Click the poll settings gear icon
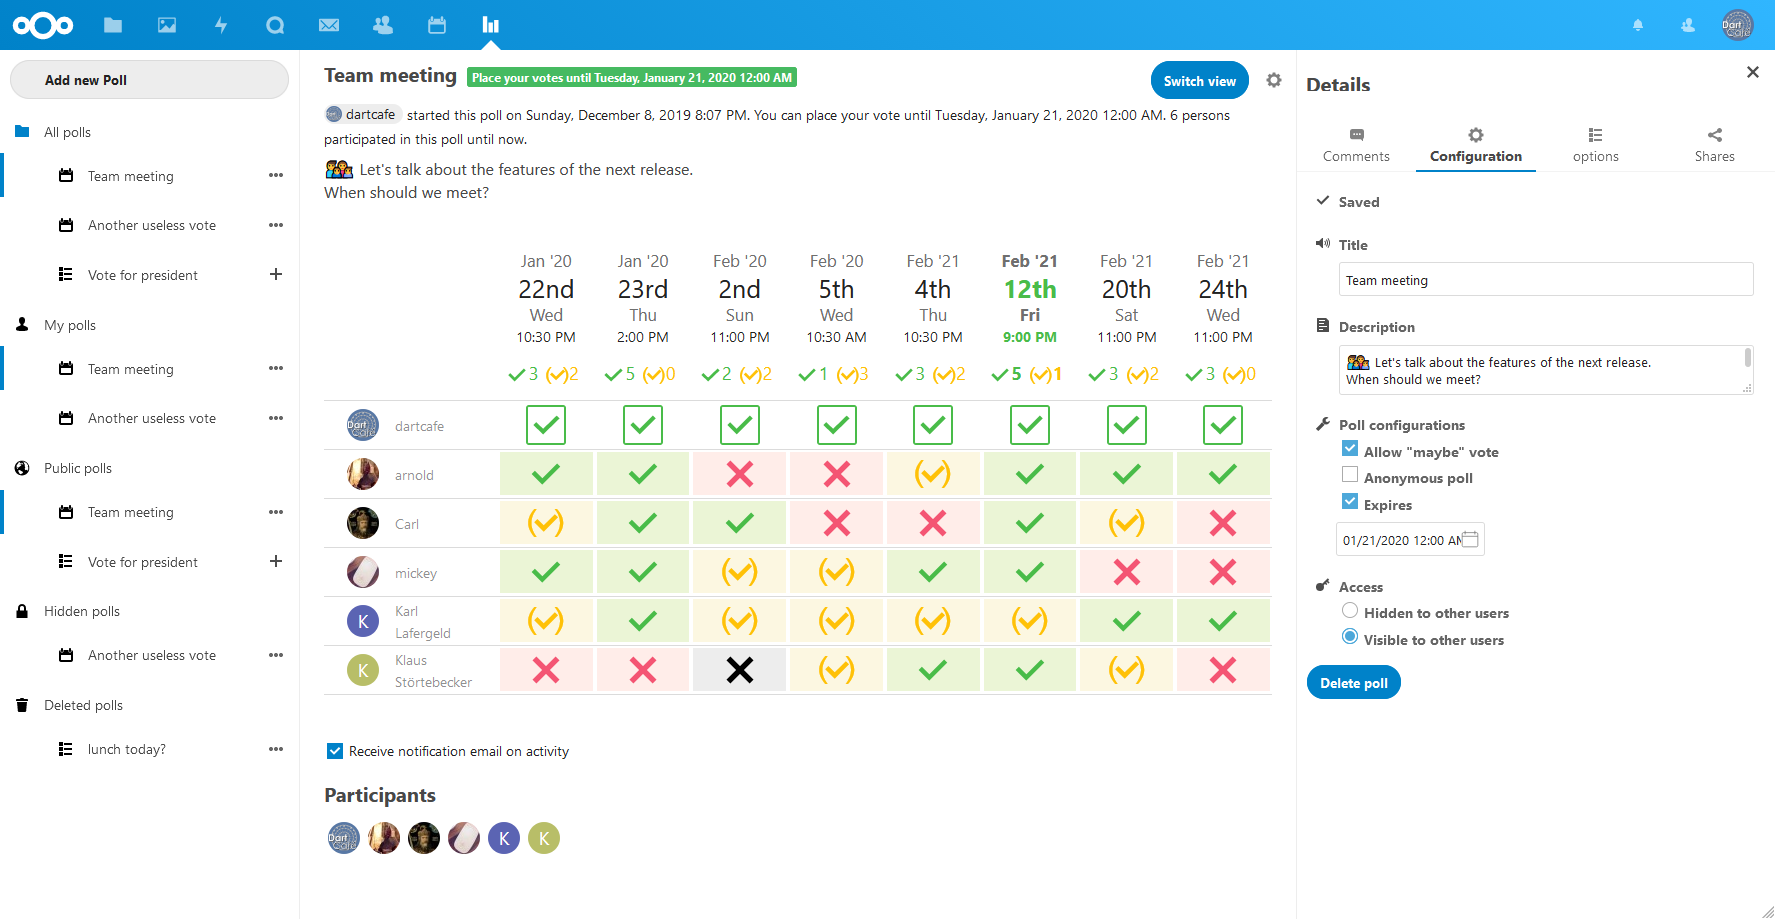The width and height of the screenshot is (1775, 919). pyautogui.click(x=1274, y=80)
